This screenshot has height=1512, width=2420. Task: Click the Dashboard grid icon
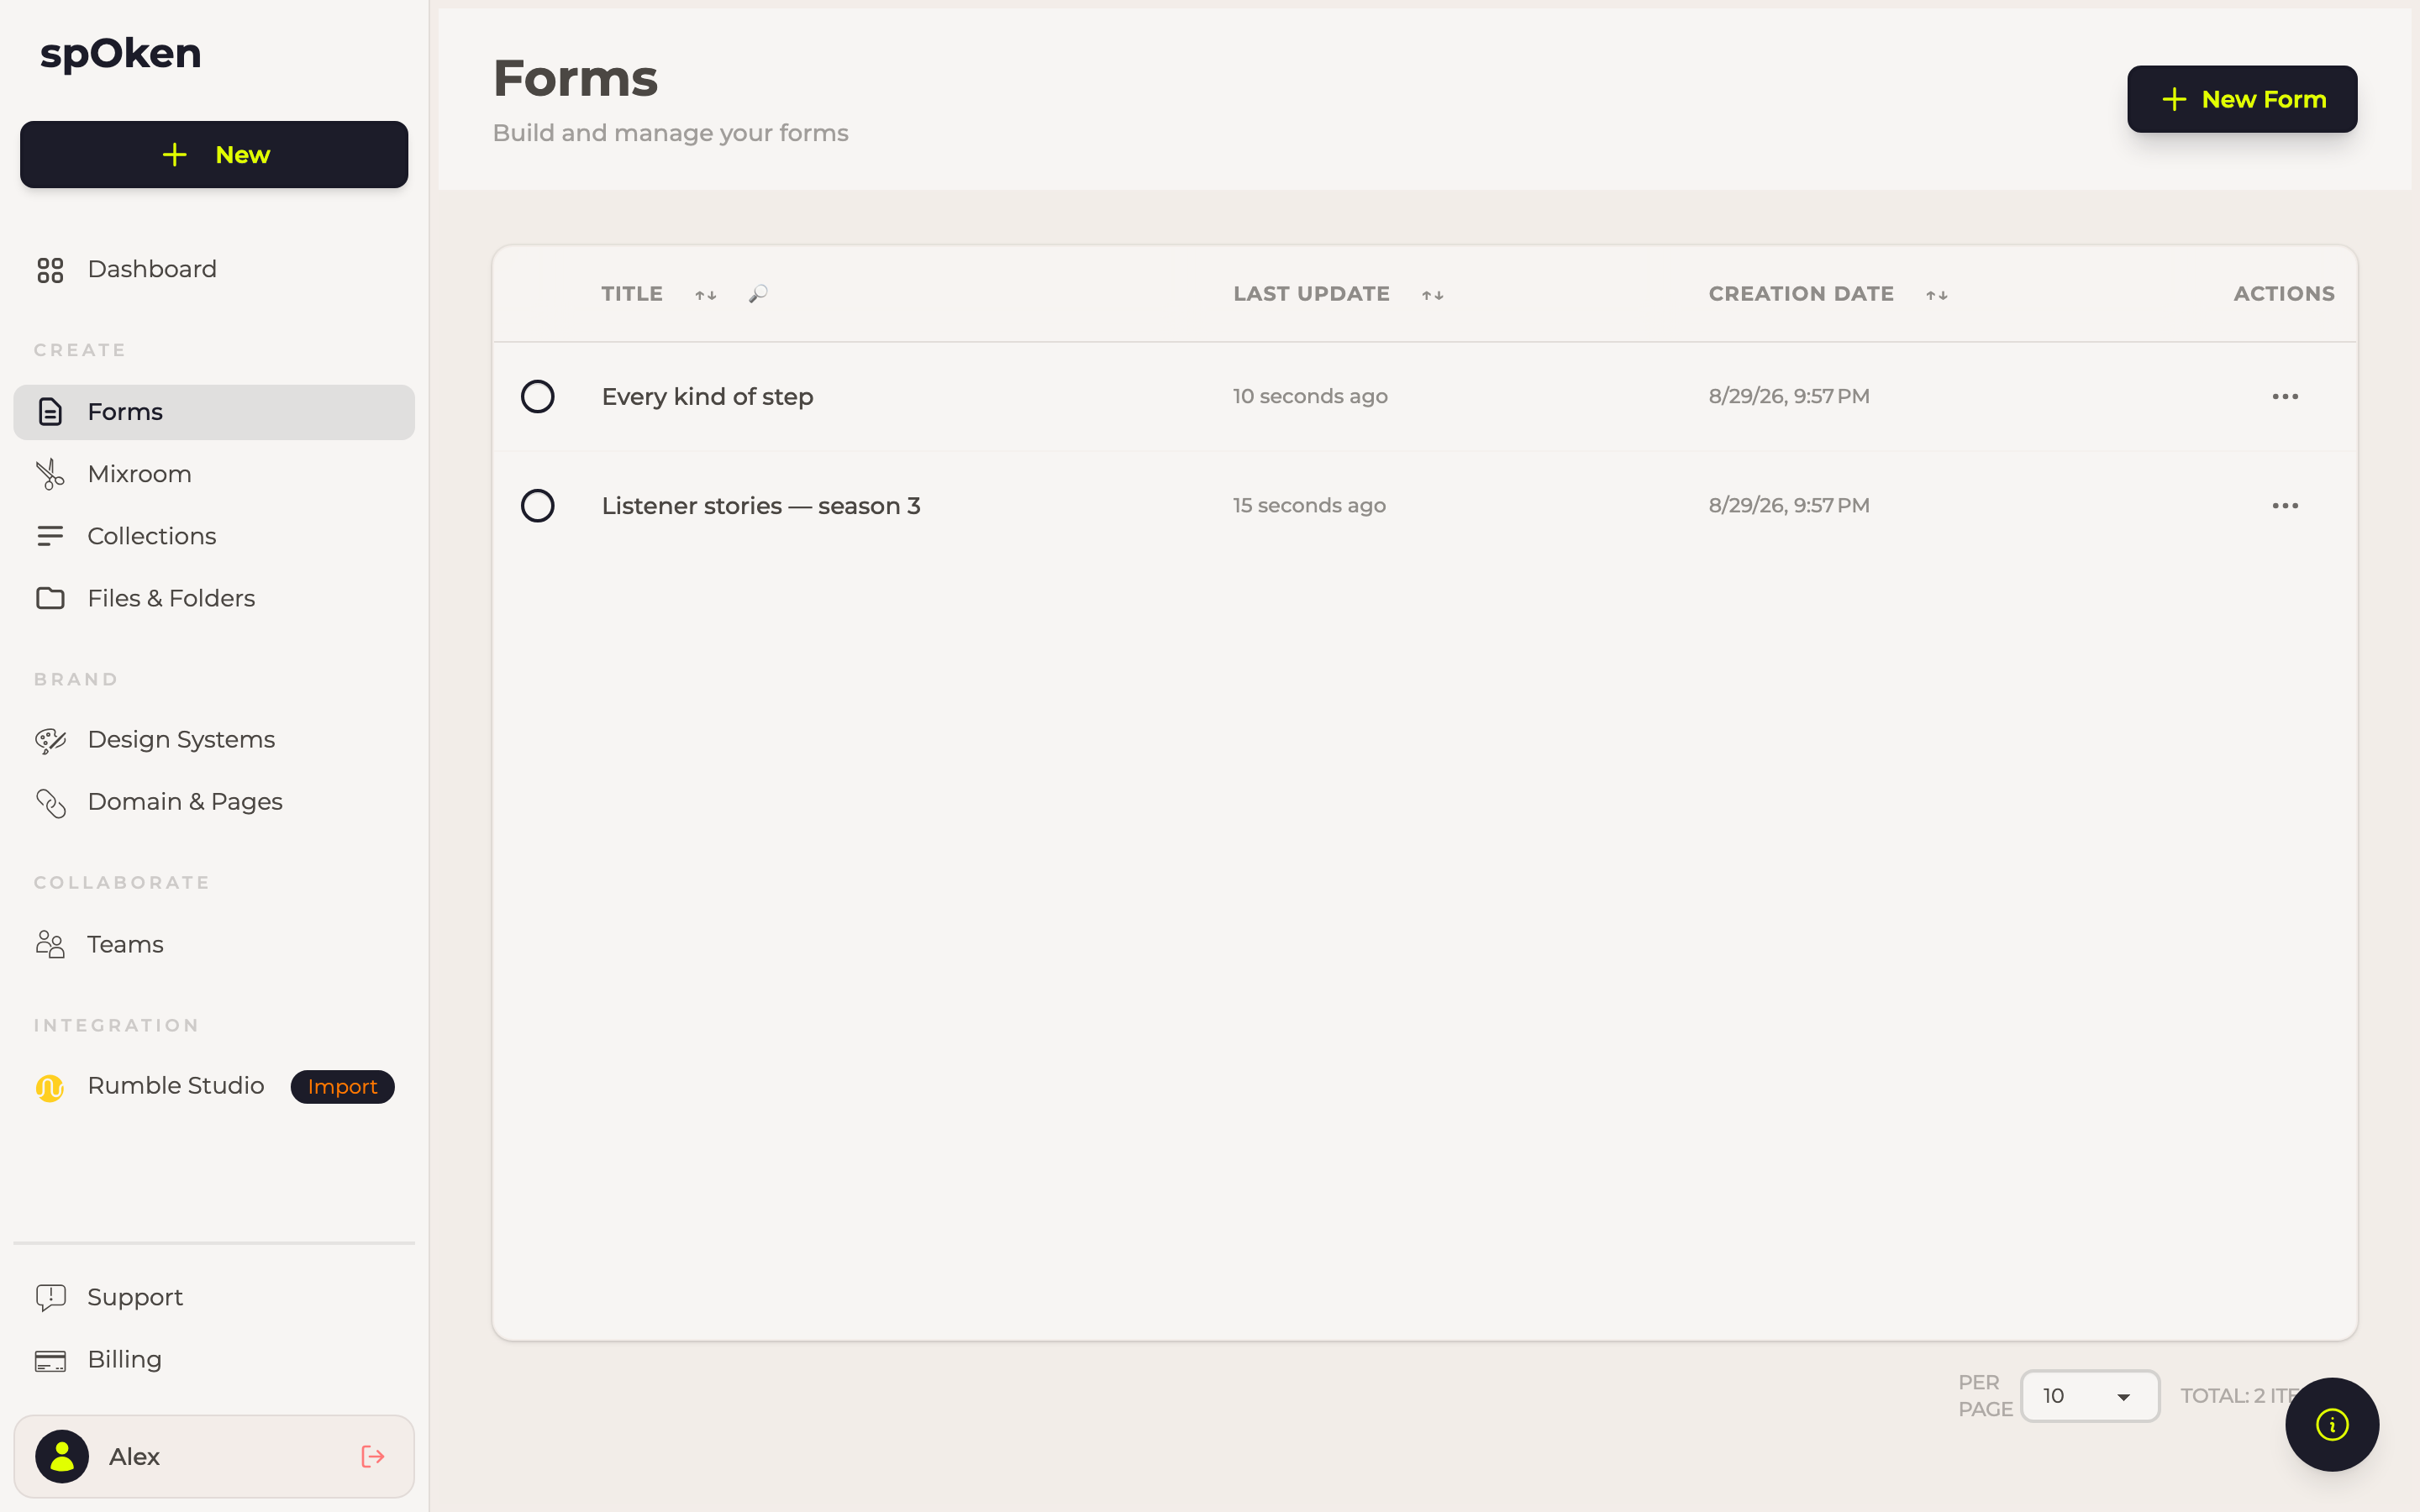point(50,270)
